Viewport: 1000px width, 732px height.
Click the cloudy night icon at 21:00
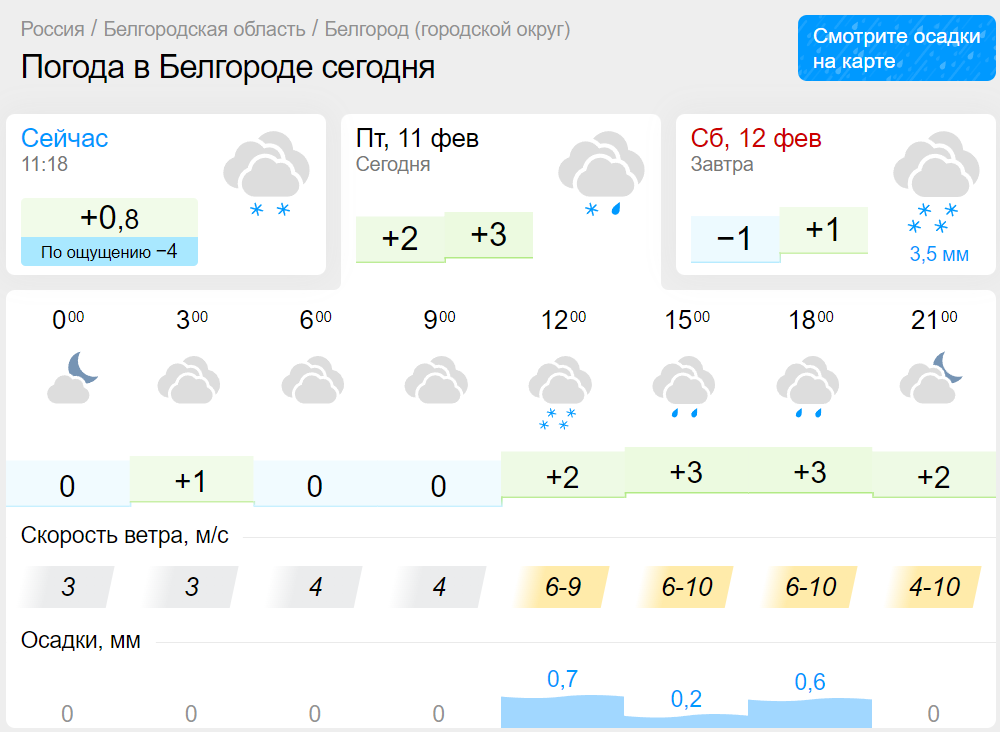coord(932,377)
